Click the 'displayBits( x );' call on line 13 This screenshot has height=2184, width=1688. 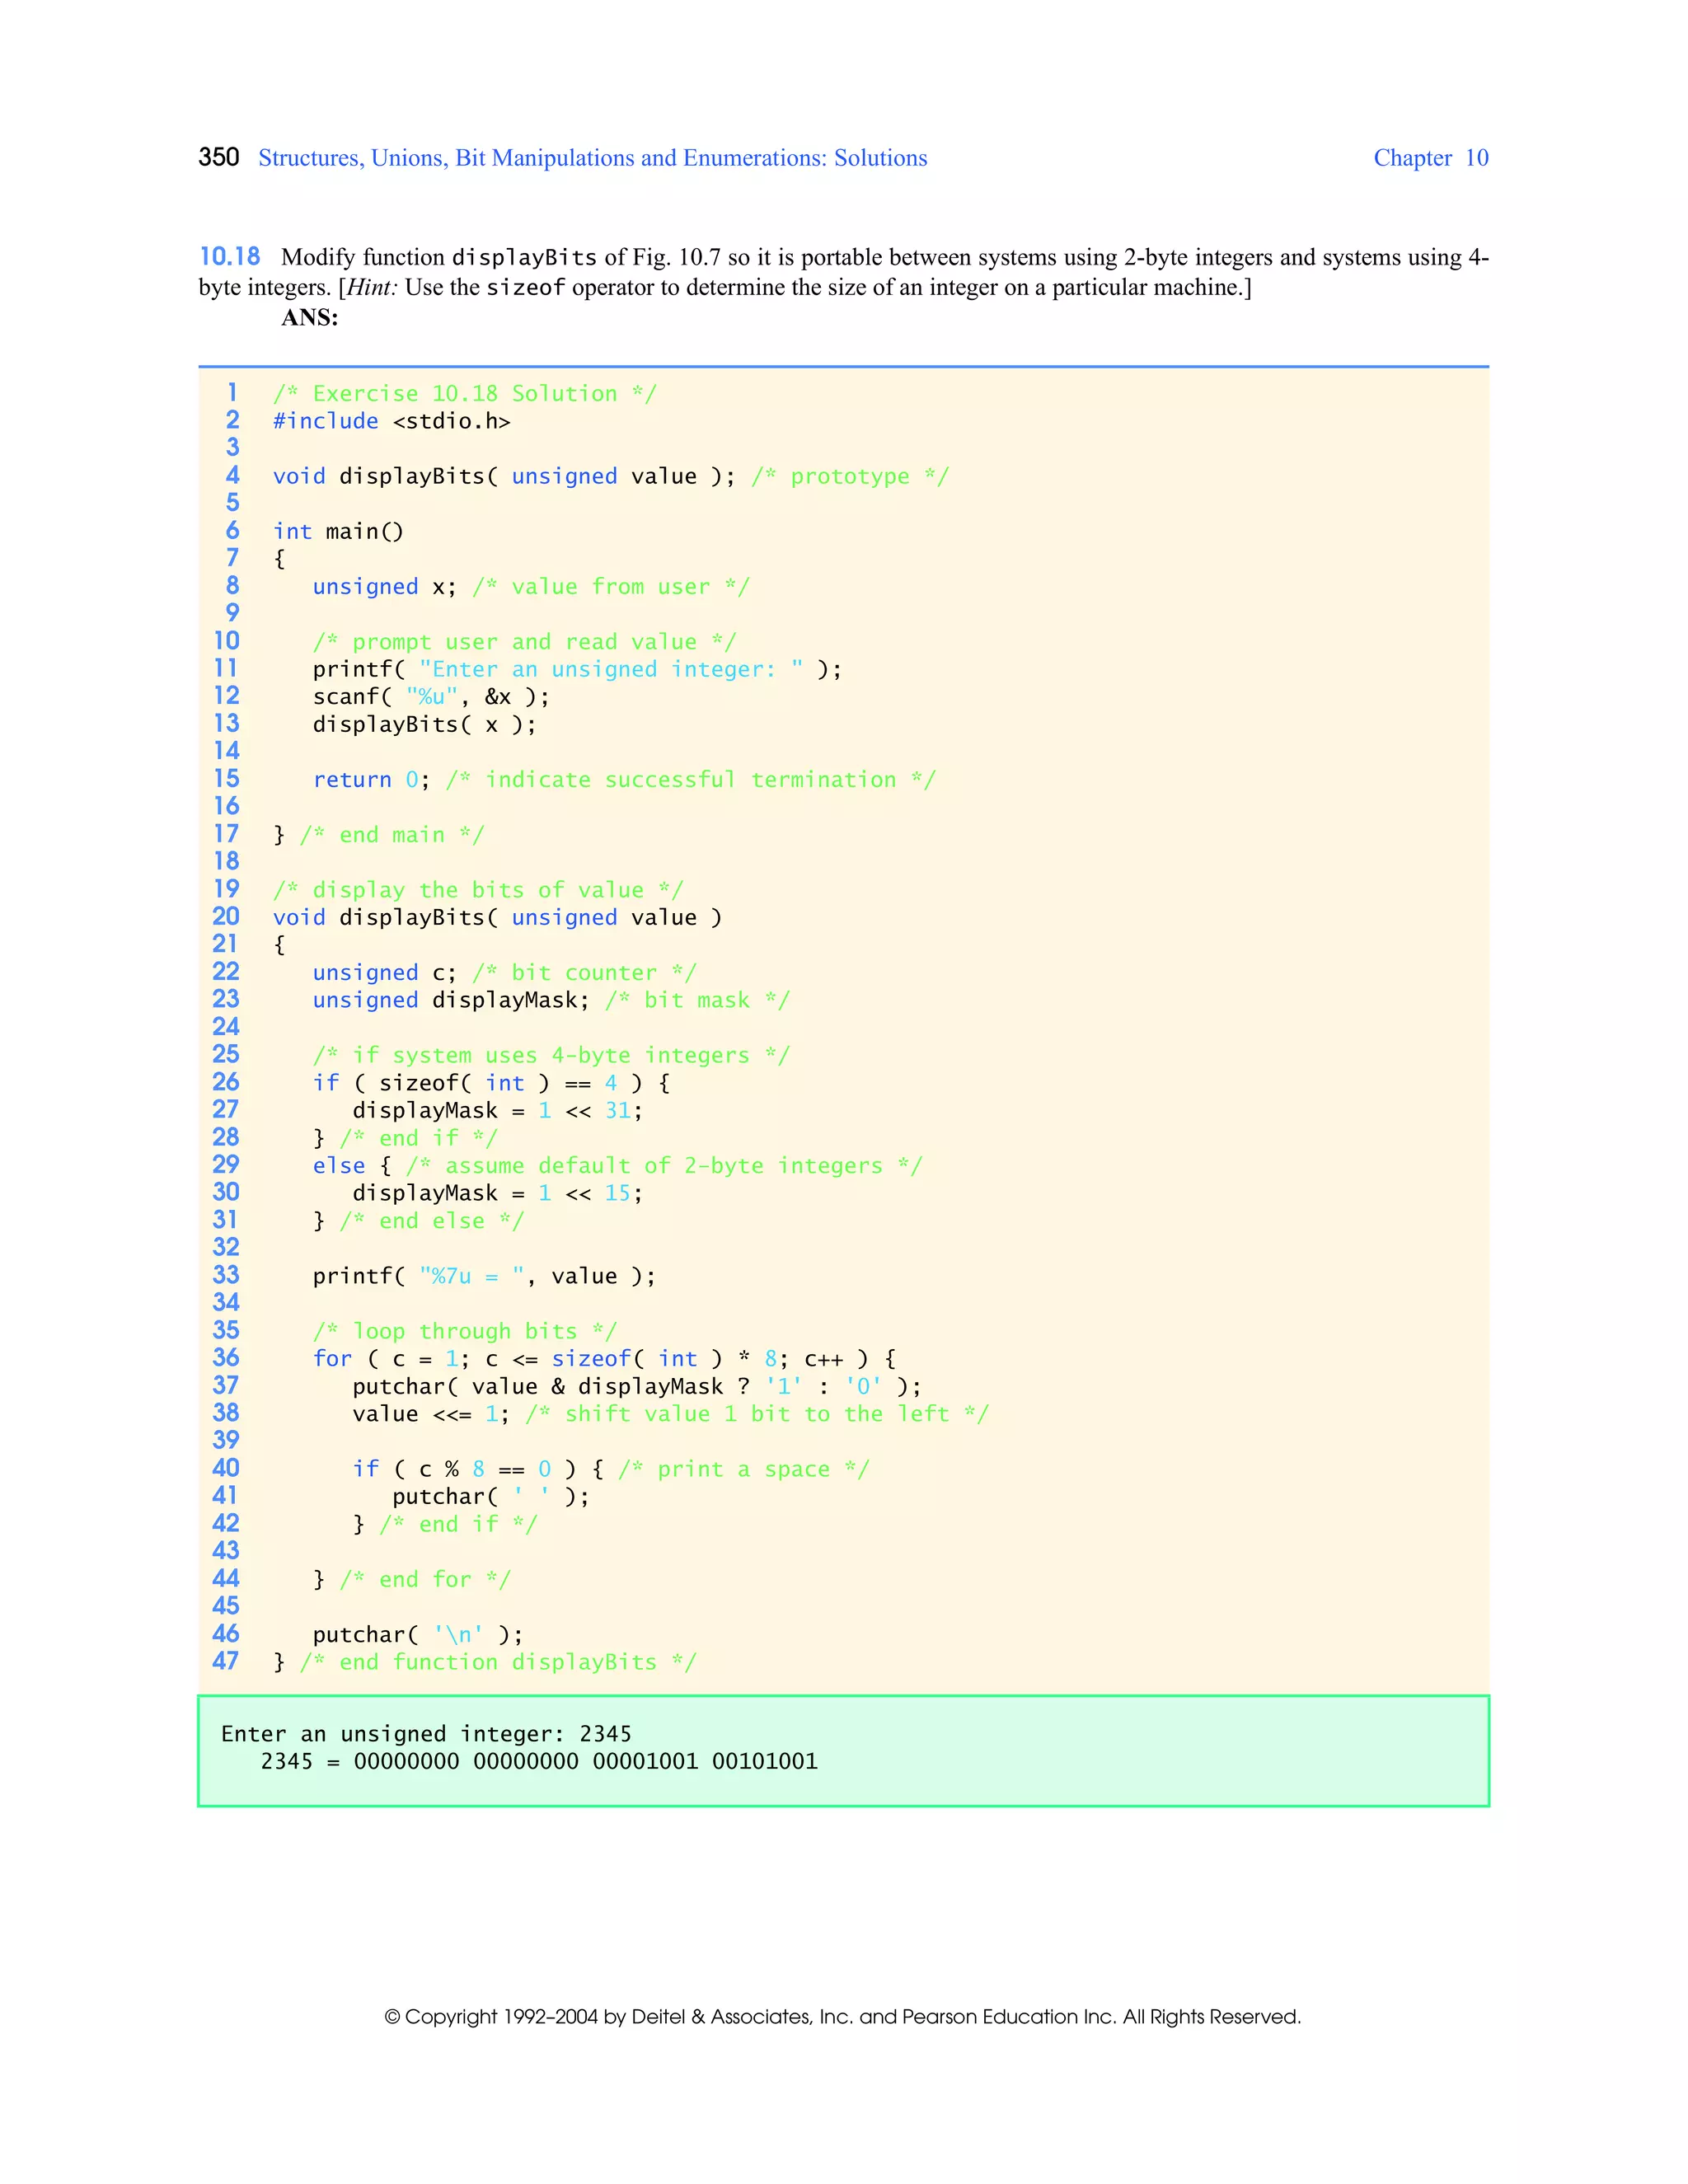pos(425,725)
